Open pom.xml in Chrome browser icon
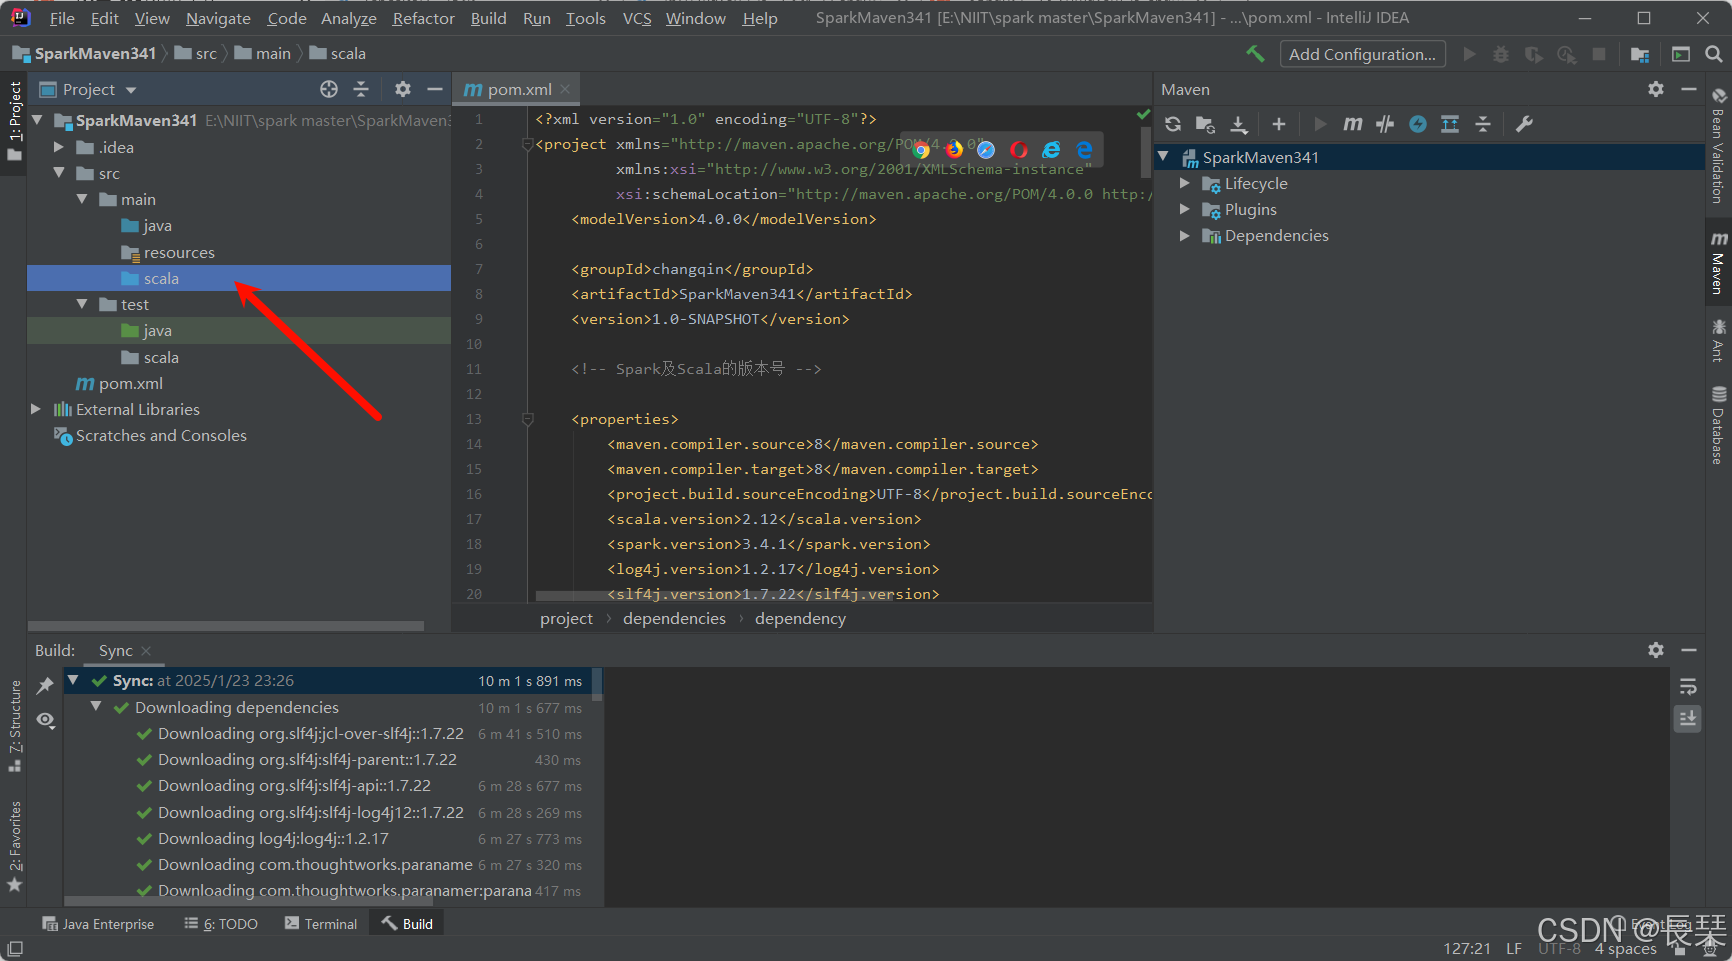Viewport: 1732px width, 961px height. pyautogui.click(x=921, y=150)
